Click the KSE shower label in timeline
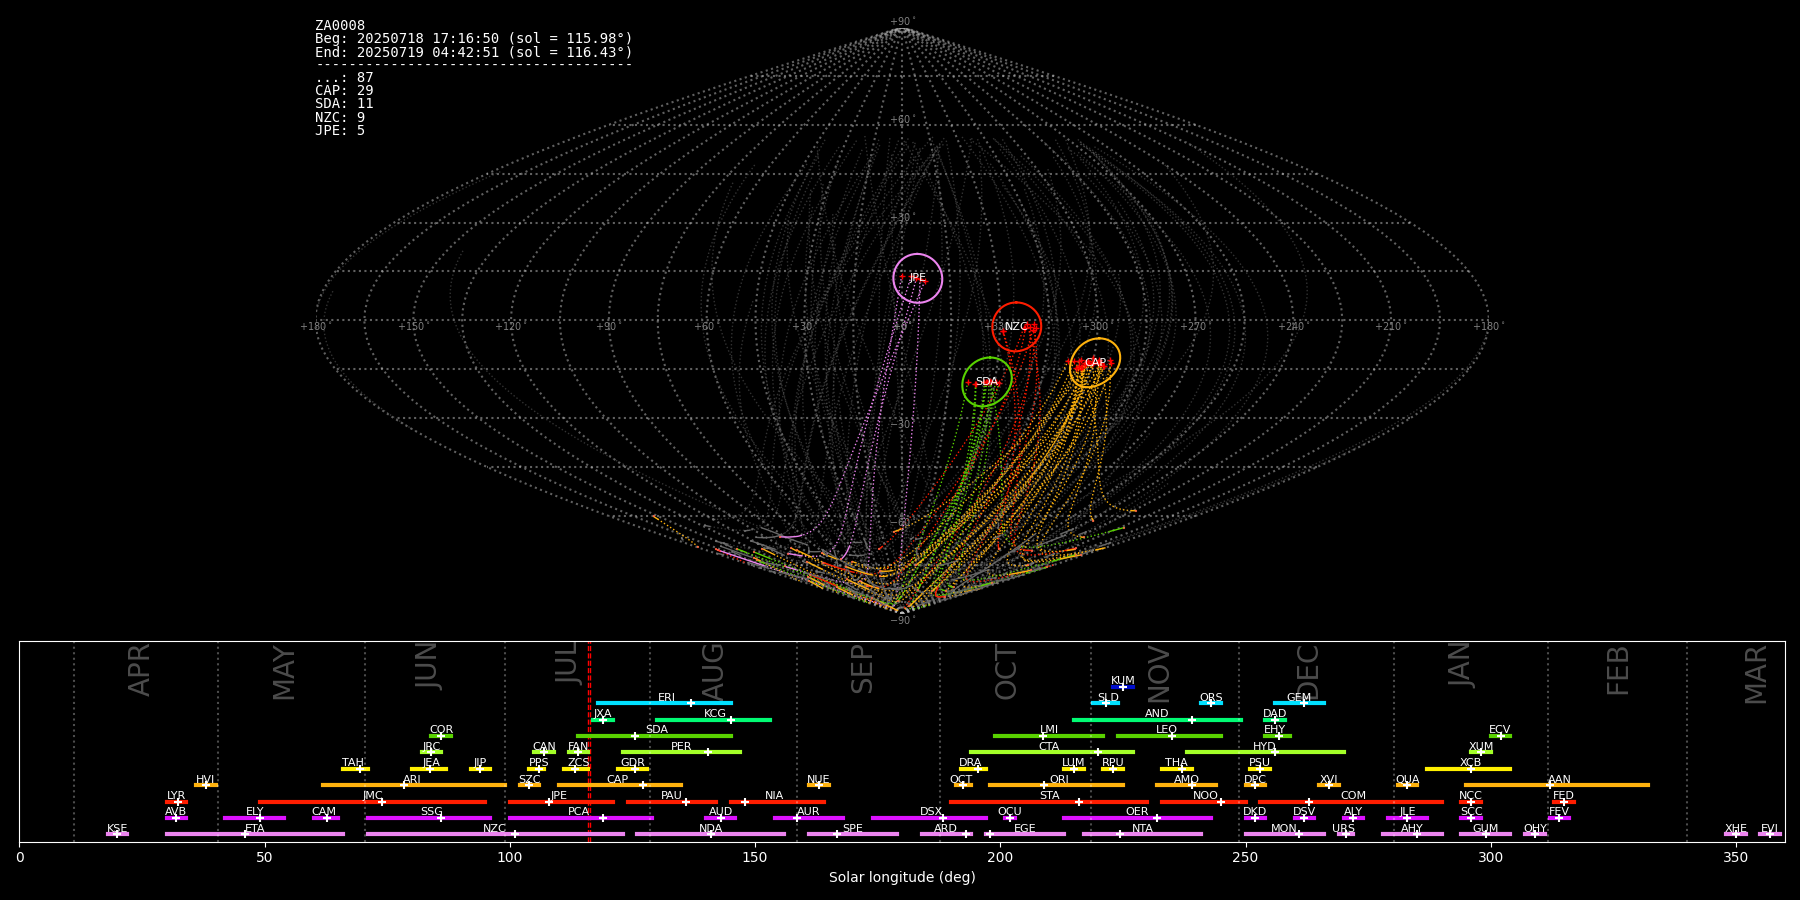 pos(117,829)
